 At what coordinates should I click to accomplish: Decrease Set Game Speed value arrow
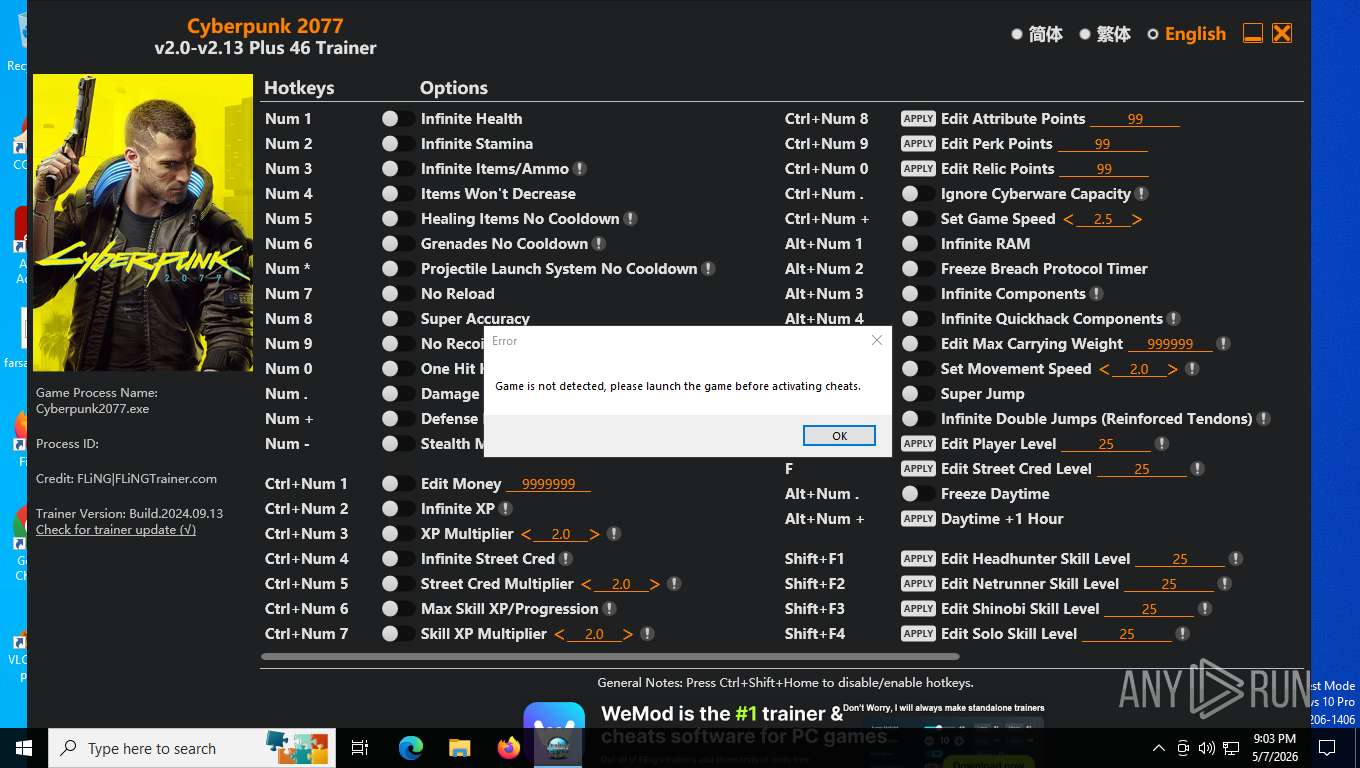pyautogui.click(x=1068, y=219)
